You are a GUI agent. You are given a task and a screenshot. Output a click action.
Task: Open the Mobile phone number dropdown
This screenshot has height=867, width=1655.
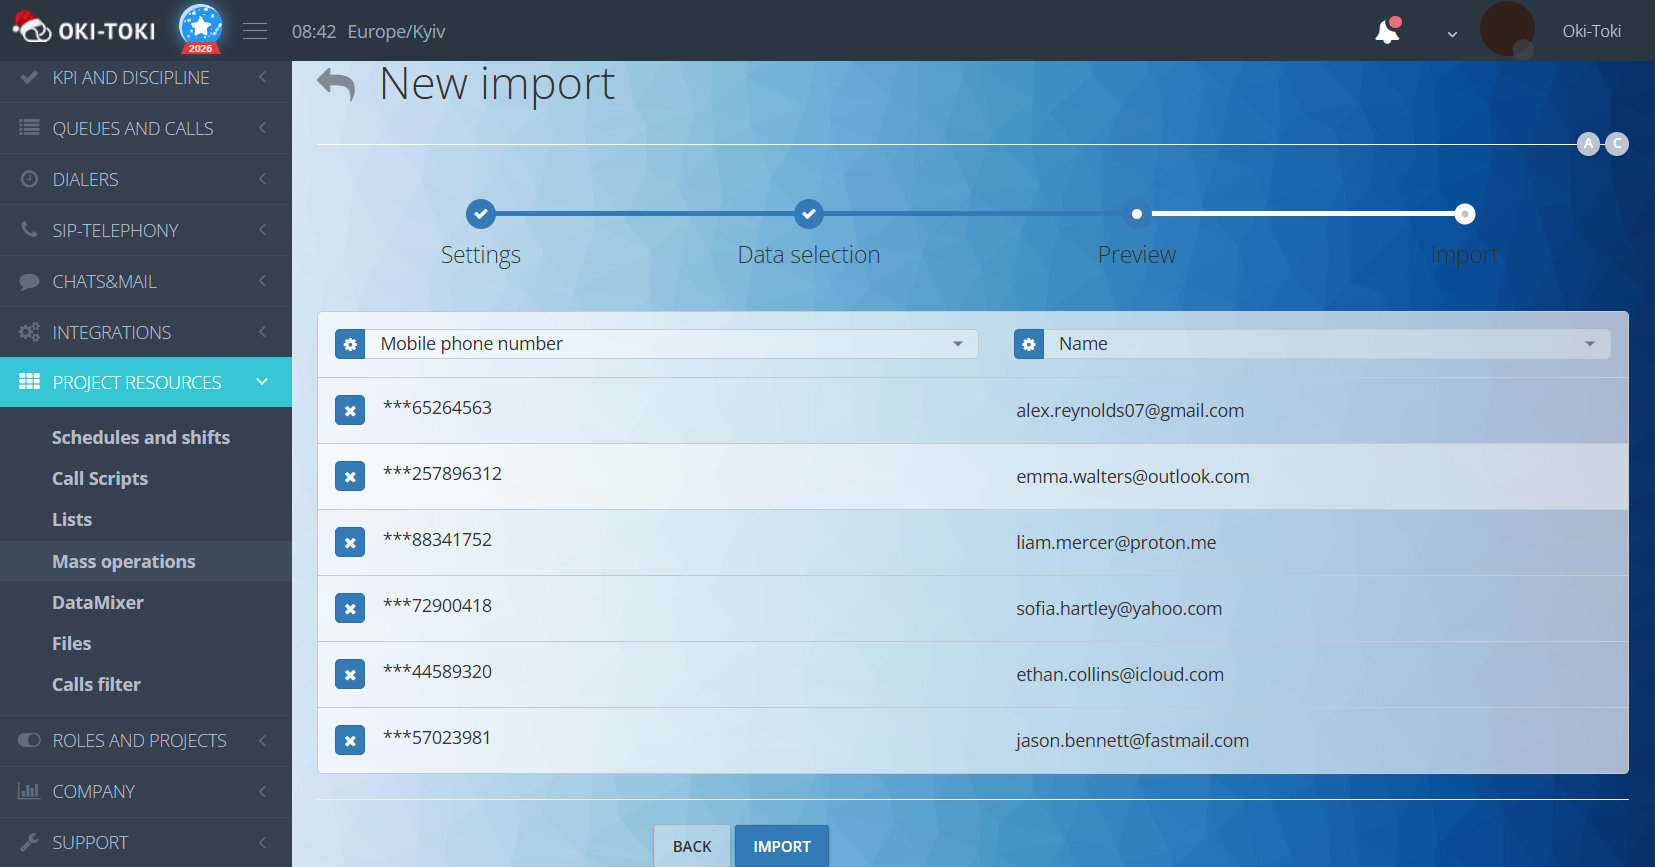[x=670, y=344]
